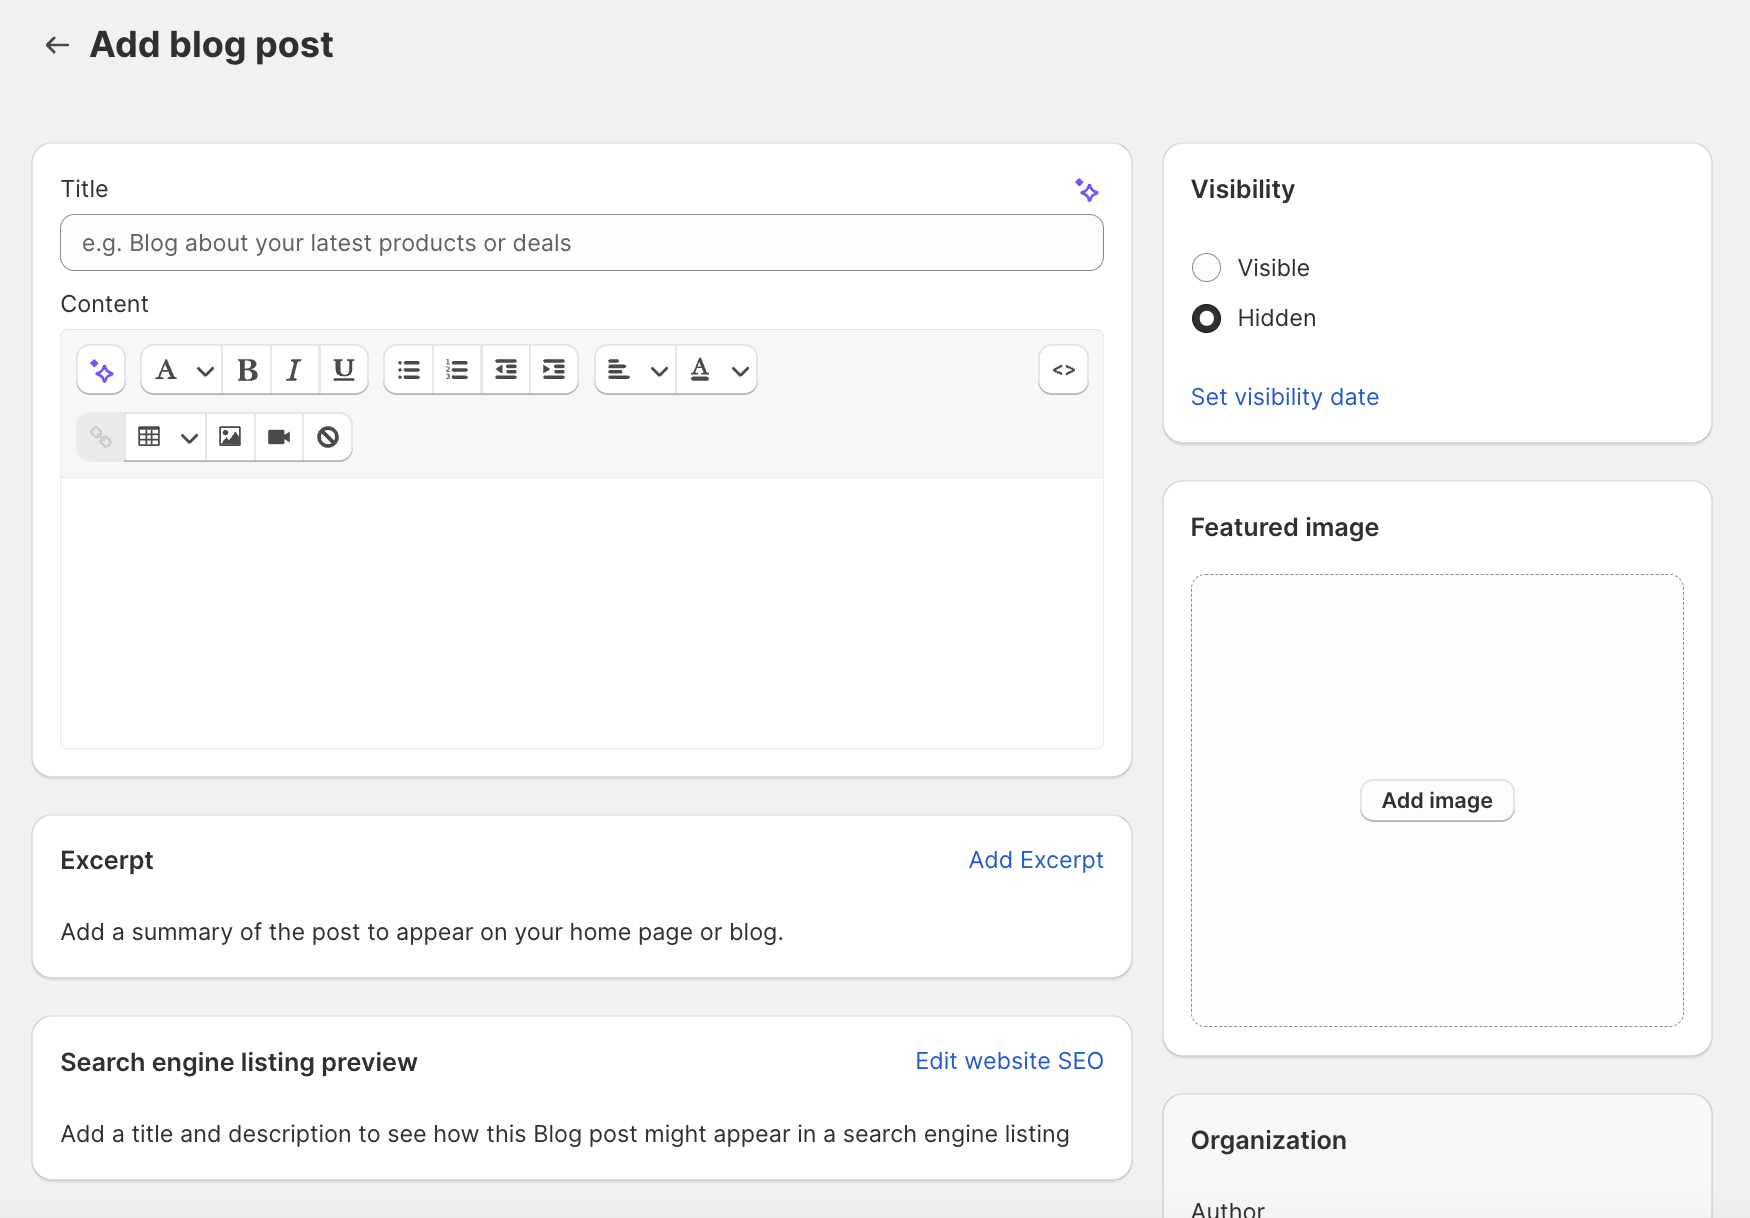The width and height of the screenshot is (1750, 1218).
Task: Toggle underline formatting
Action: [344, 370]
